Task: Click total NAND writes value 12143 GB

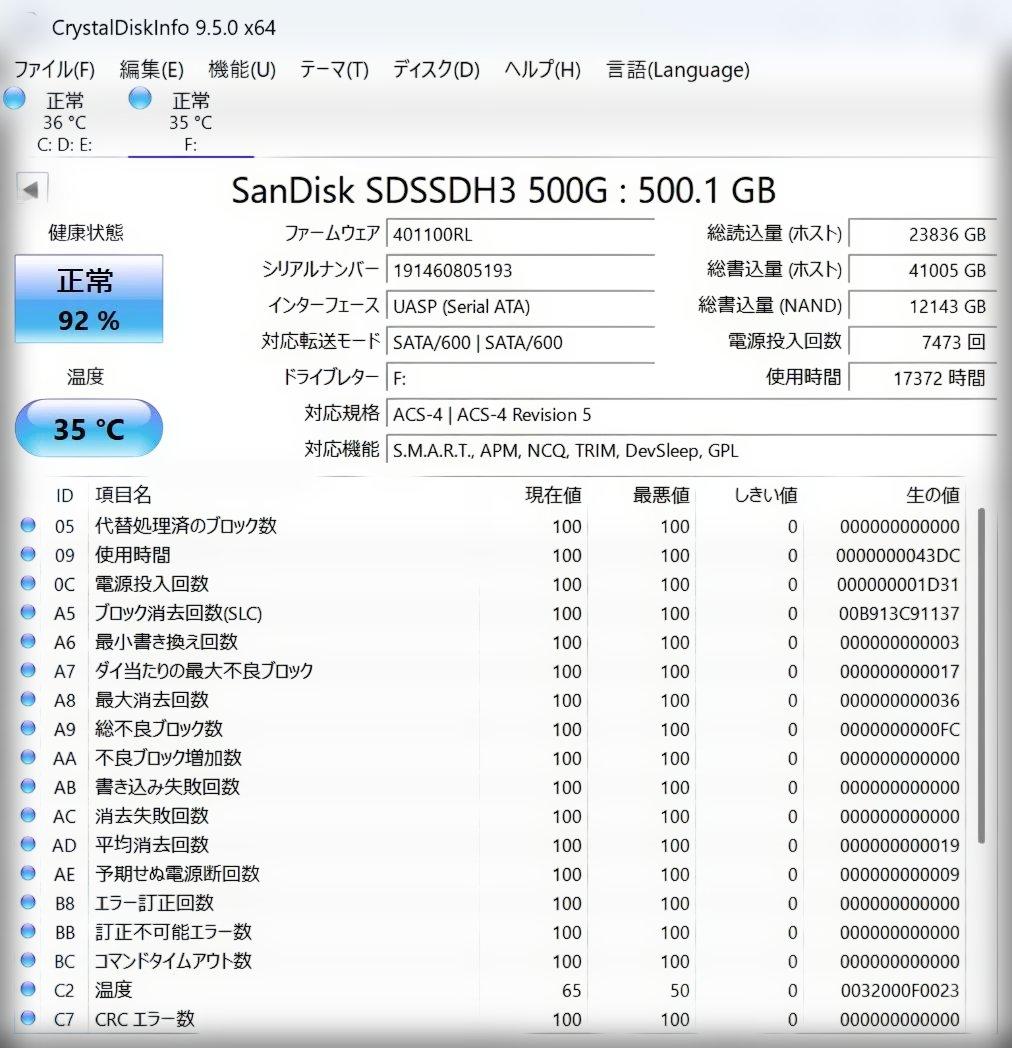Action: point(922,307)
